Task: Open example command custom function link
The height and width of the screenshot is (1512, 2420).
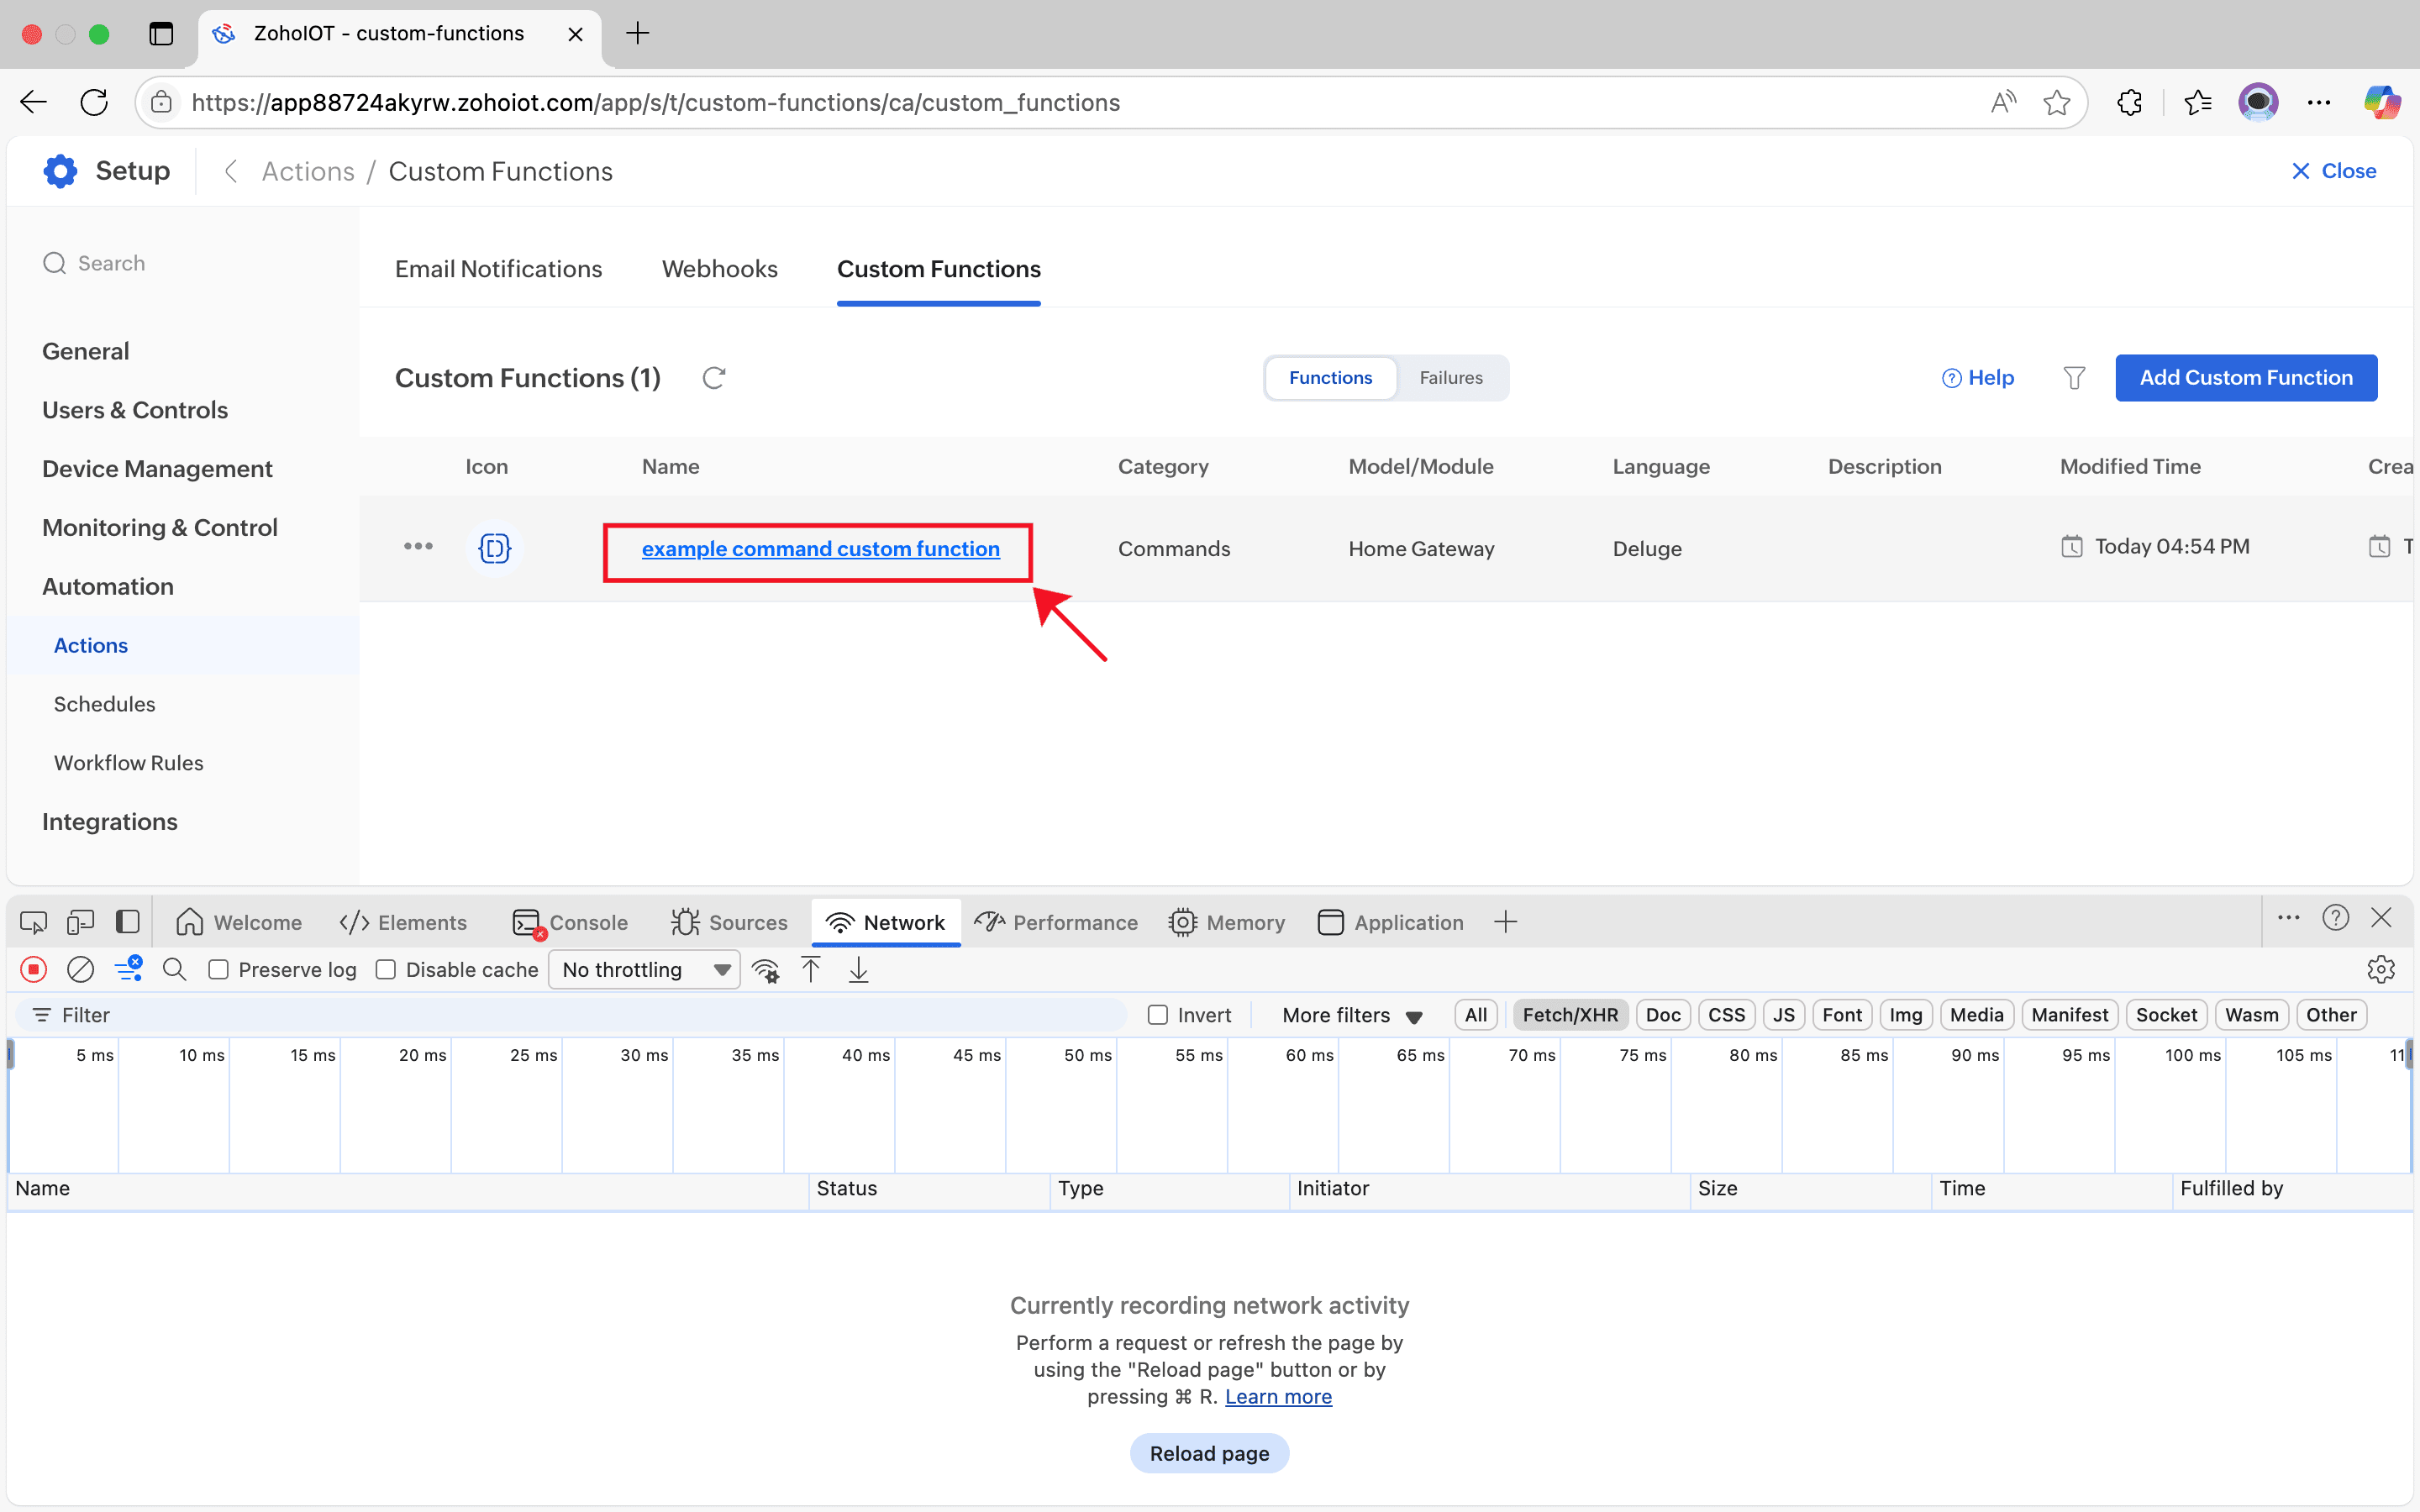Action: pos(820,549)
